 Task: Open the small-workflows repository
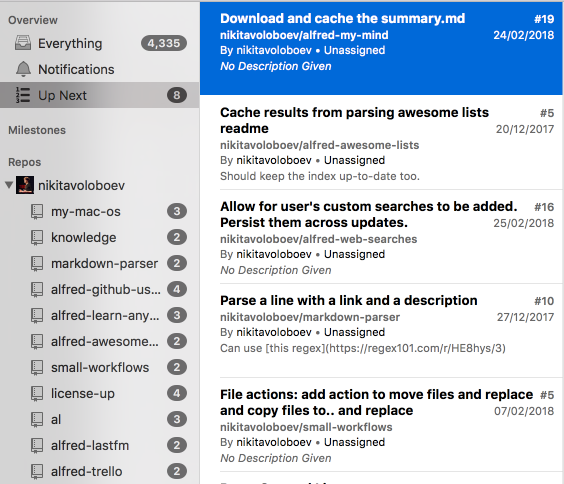(100, 367)
